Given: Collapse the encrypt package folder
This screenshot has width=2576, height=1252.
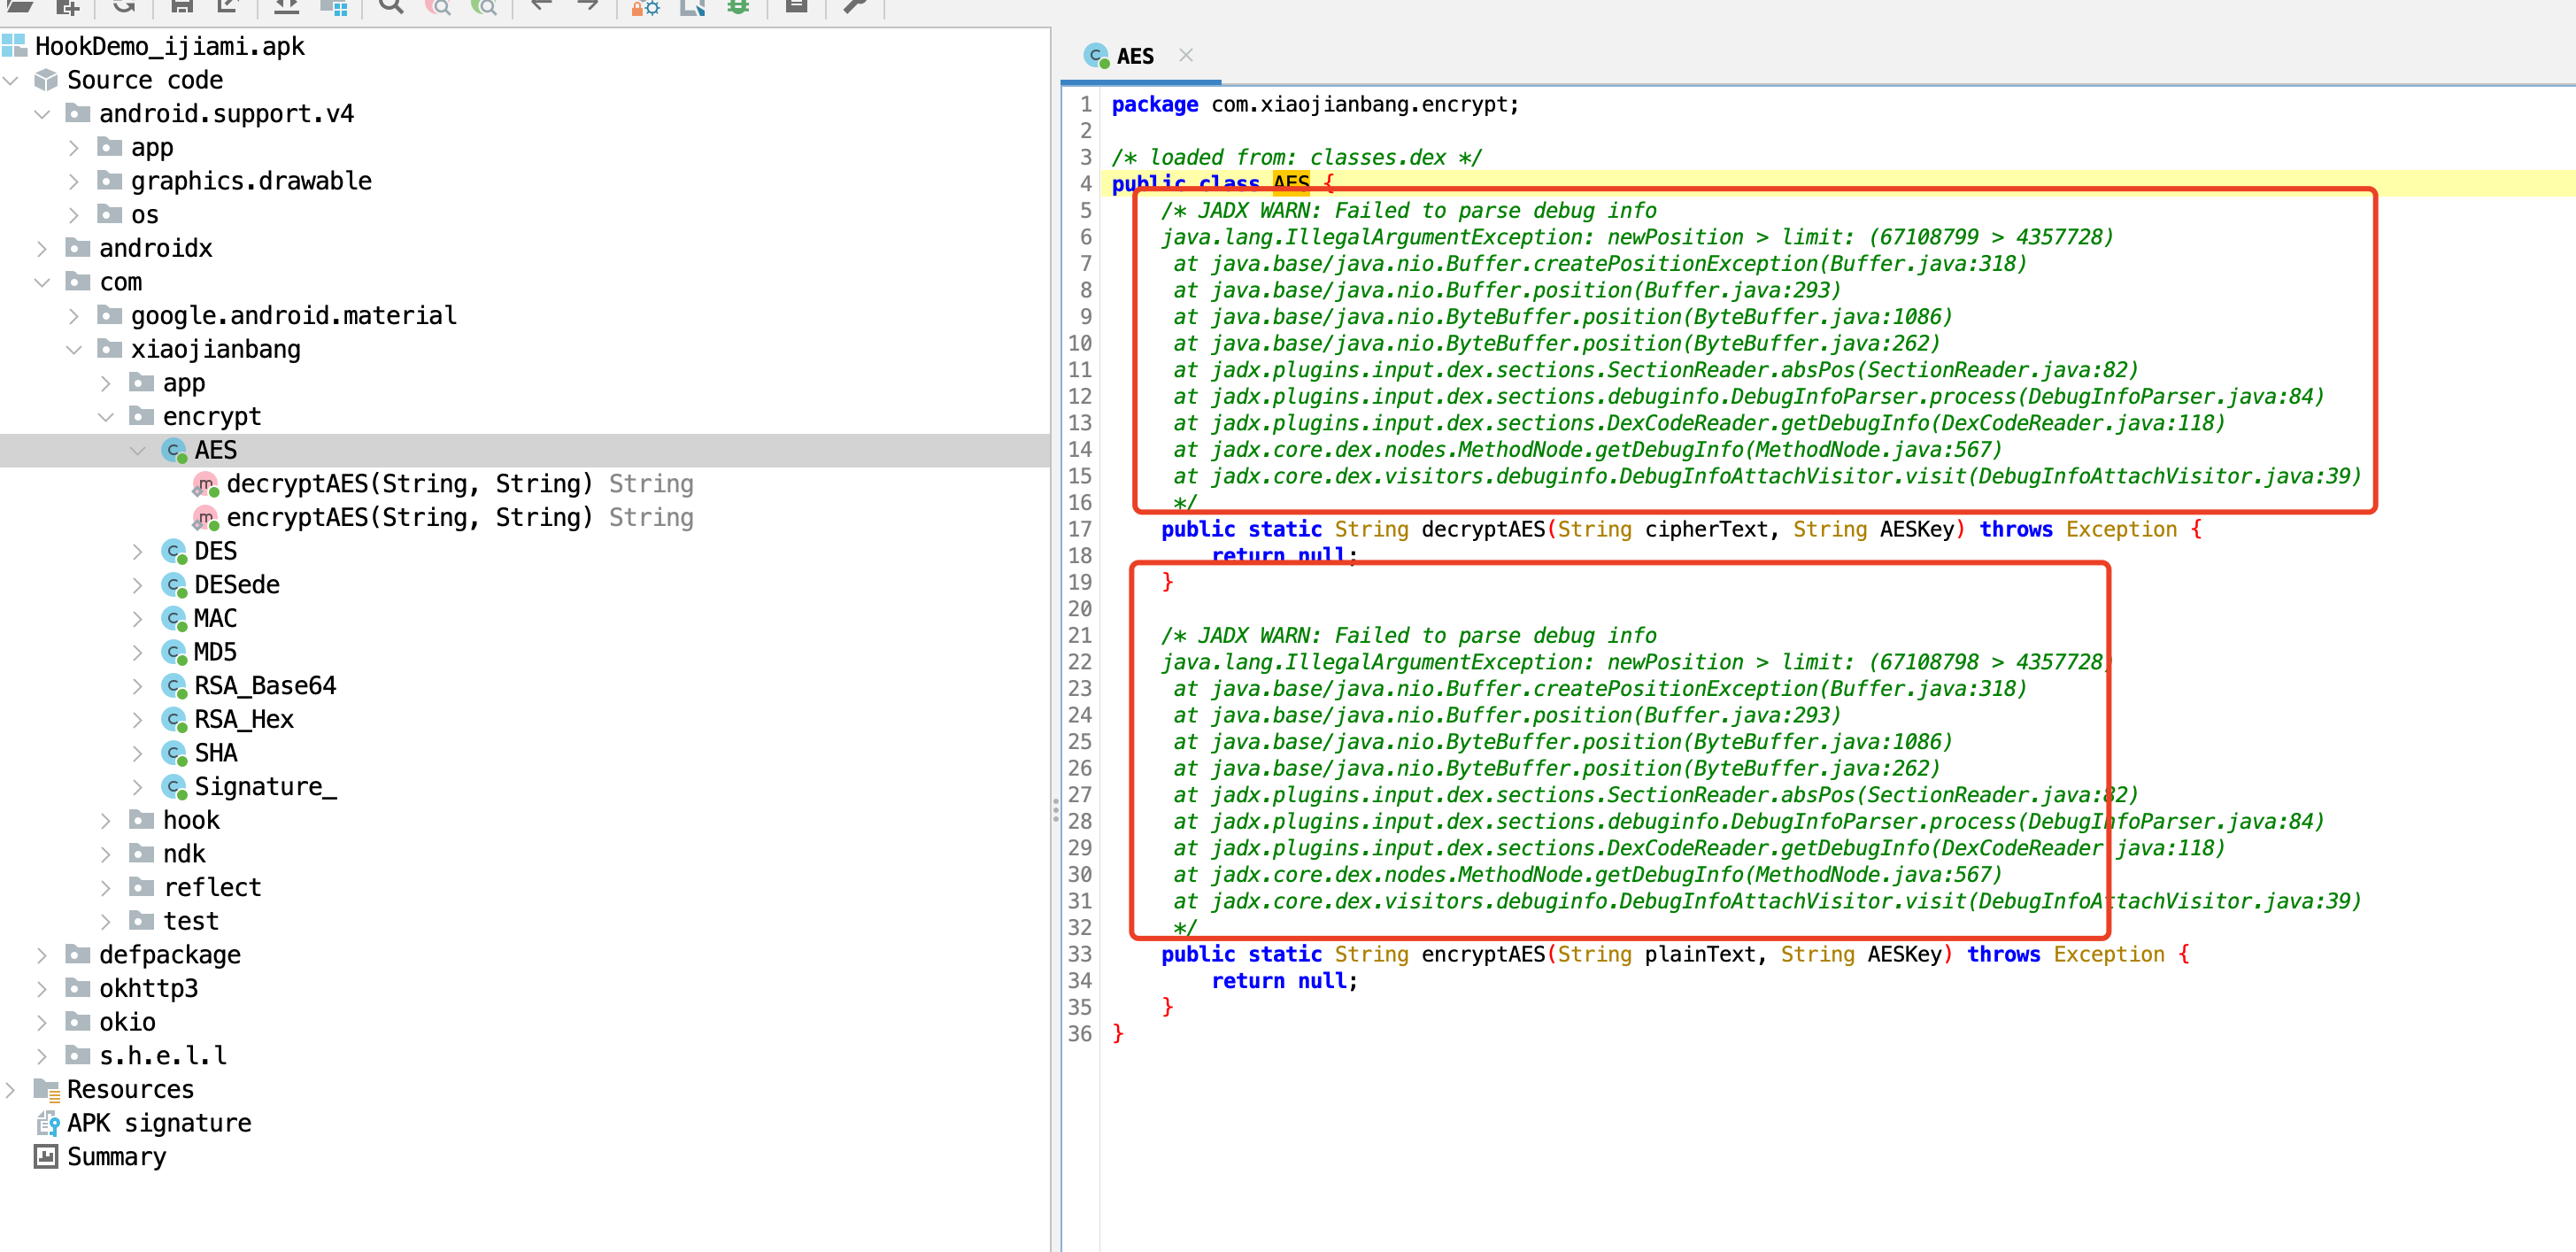Looking at the screenshot, I should [106, 417].
